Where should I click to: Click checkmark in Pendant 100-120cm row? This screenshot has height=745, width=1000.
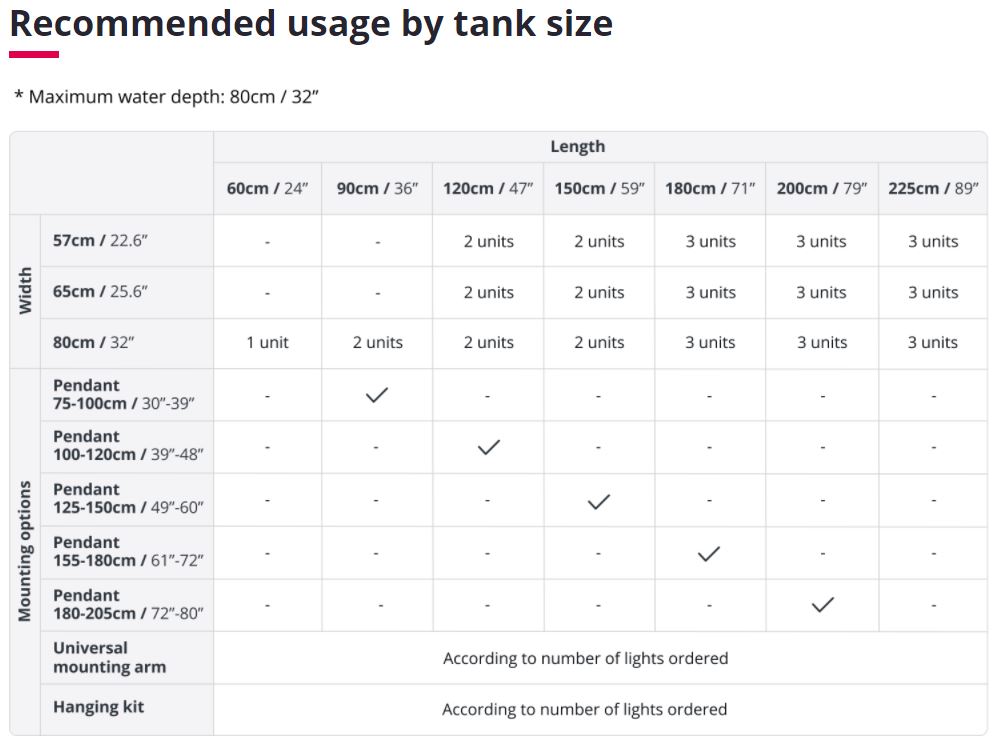point(489,447)
